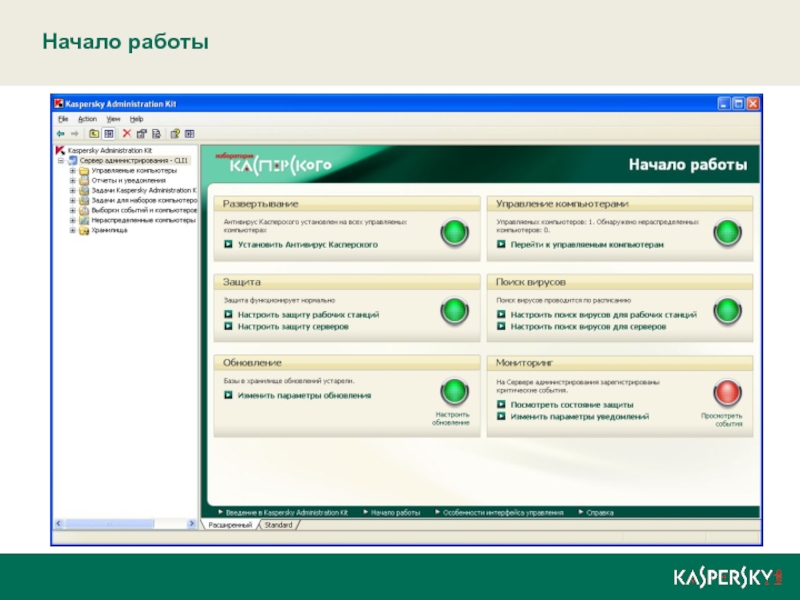Click the green light above Настроить обновление
The width and height of the screenshot is (800, 600).
point(455,393)
